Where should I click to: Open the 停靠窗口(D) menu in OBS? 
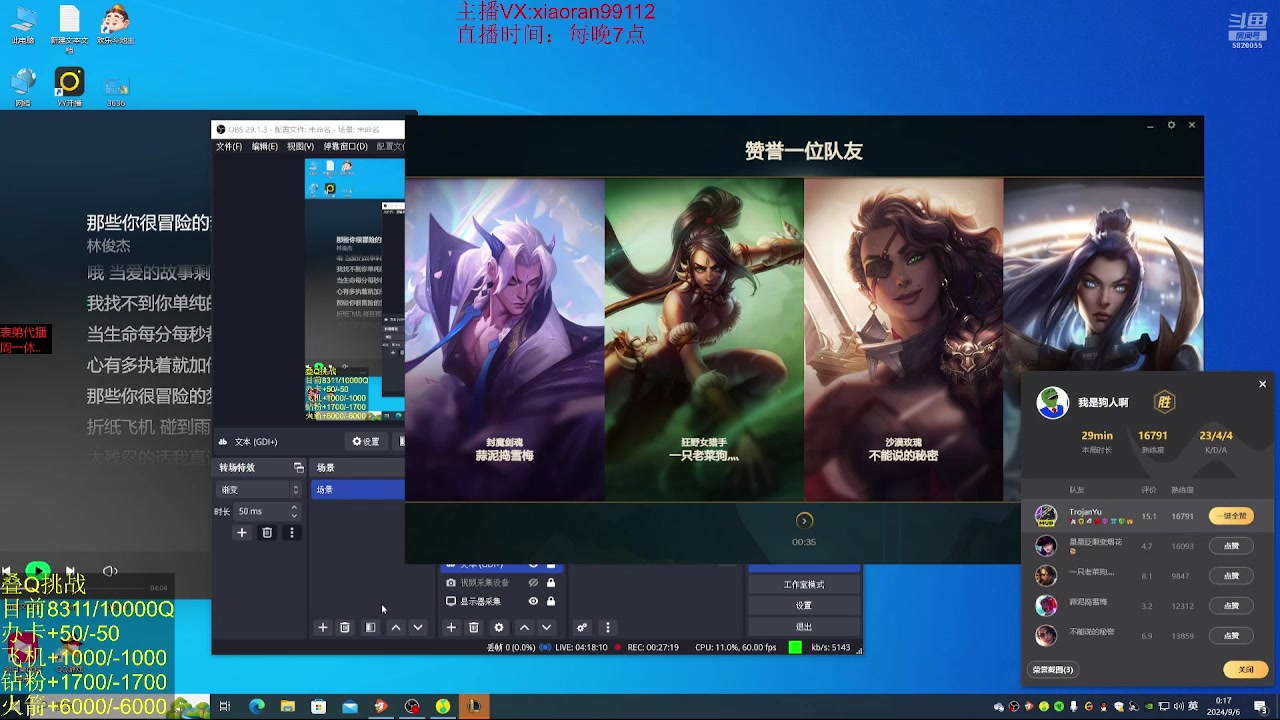[345, 146]
